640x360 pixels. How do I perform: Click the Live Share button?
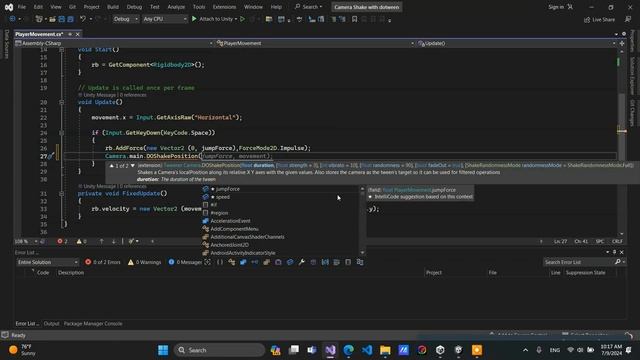599,20
